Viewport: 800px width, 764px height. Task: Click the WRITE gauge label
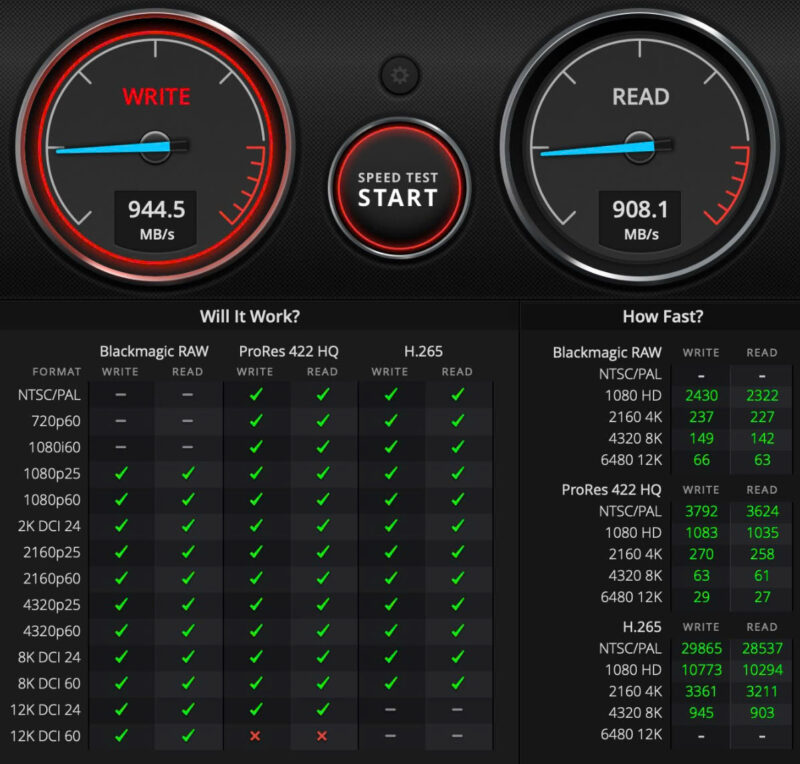coord(157,96)
